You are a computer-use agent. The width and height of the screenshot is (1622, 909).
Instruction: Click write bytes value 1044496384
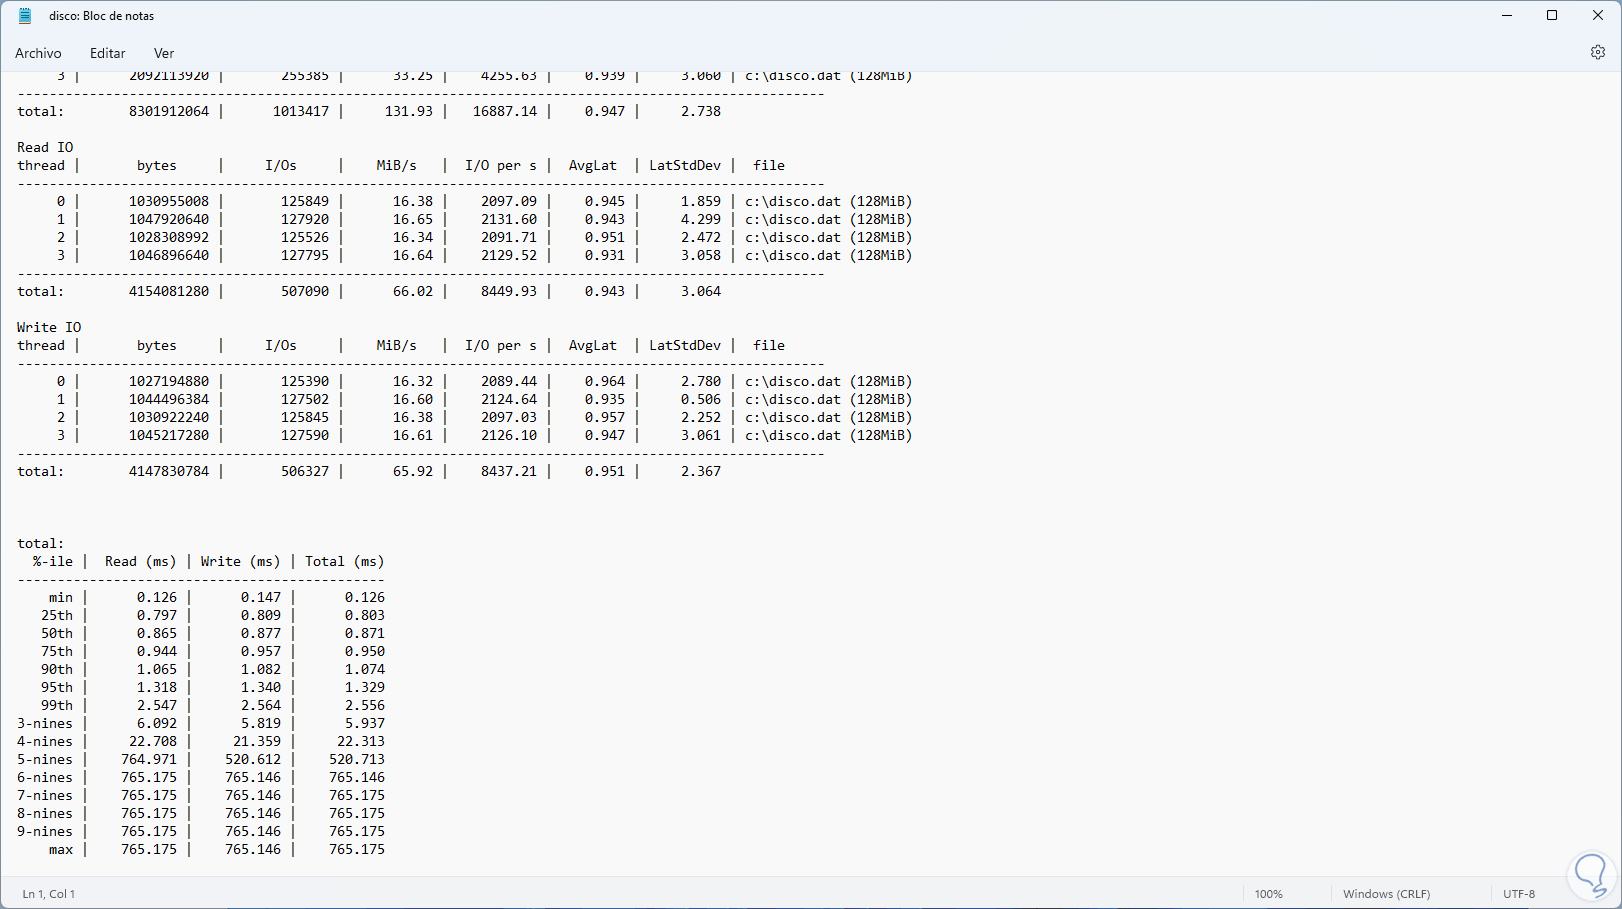click(x=169, y=399)
